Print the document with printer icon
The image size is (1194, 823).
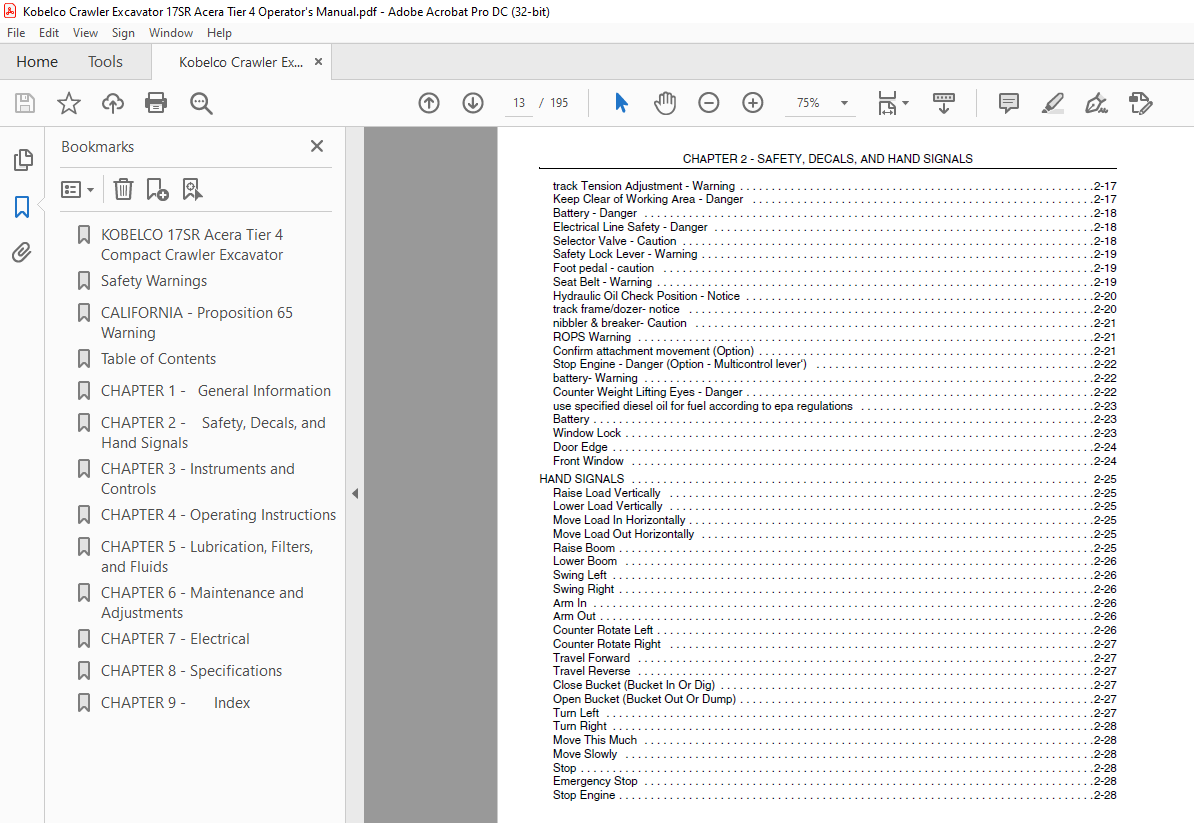[x=156, y=103]
